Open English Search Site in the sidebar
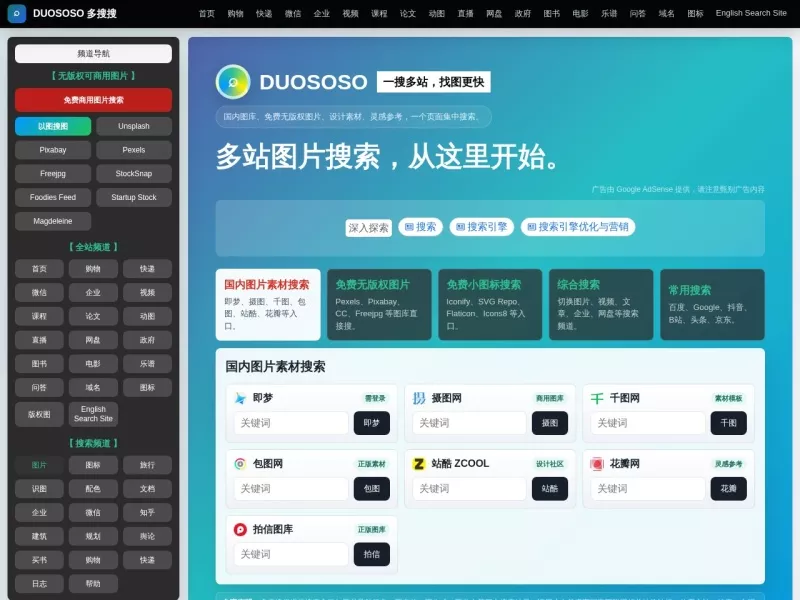The width and height of the screenshot is (800, 600). [93, 414]
